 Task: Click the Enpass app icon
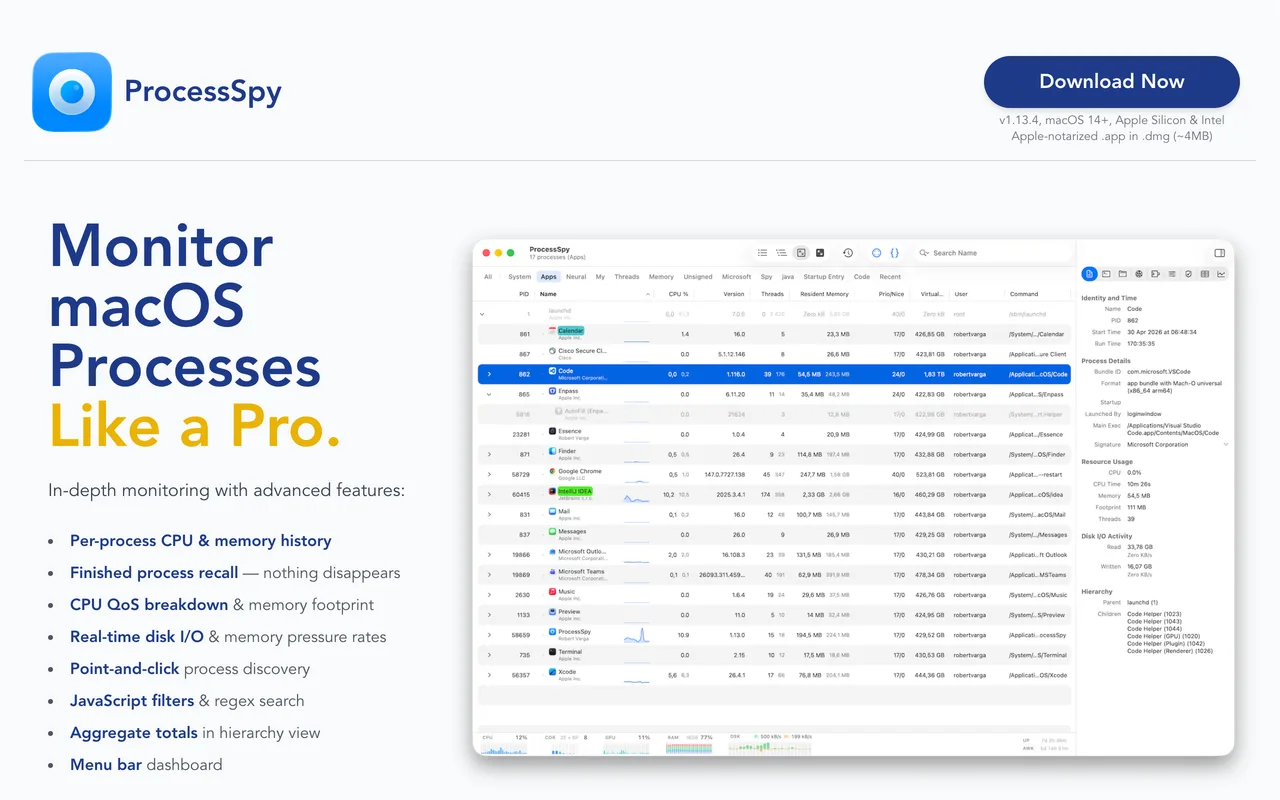pyautogui.click(x=552, y=391)
